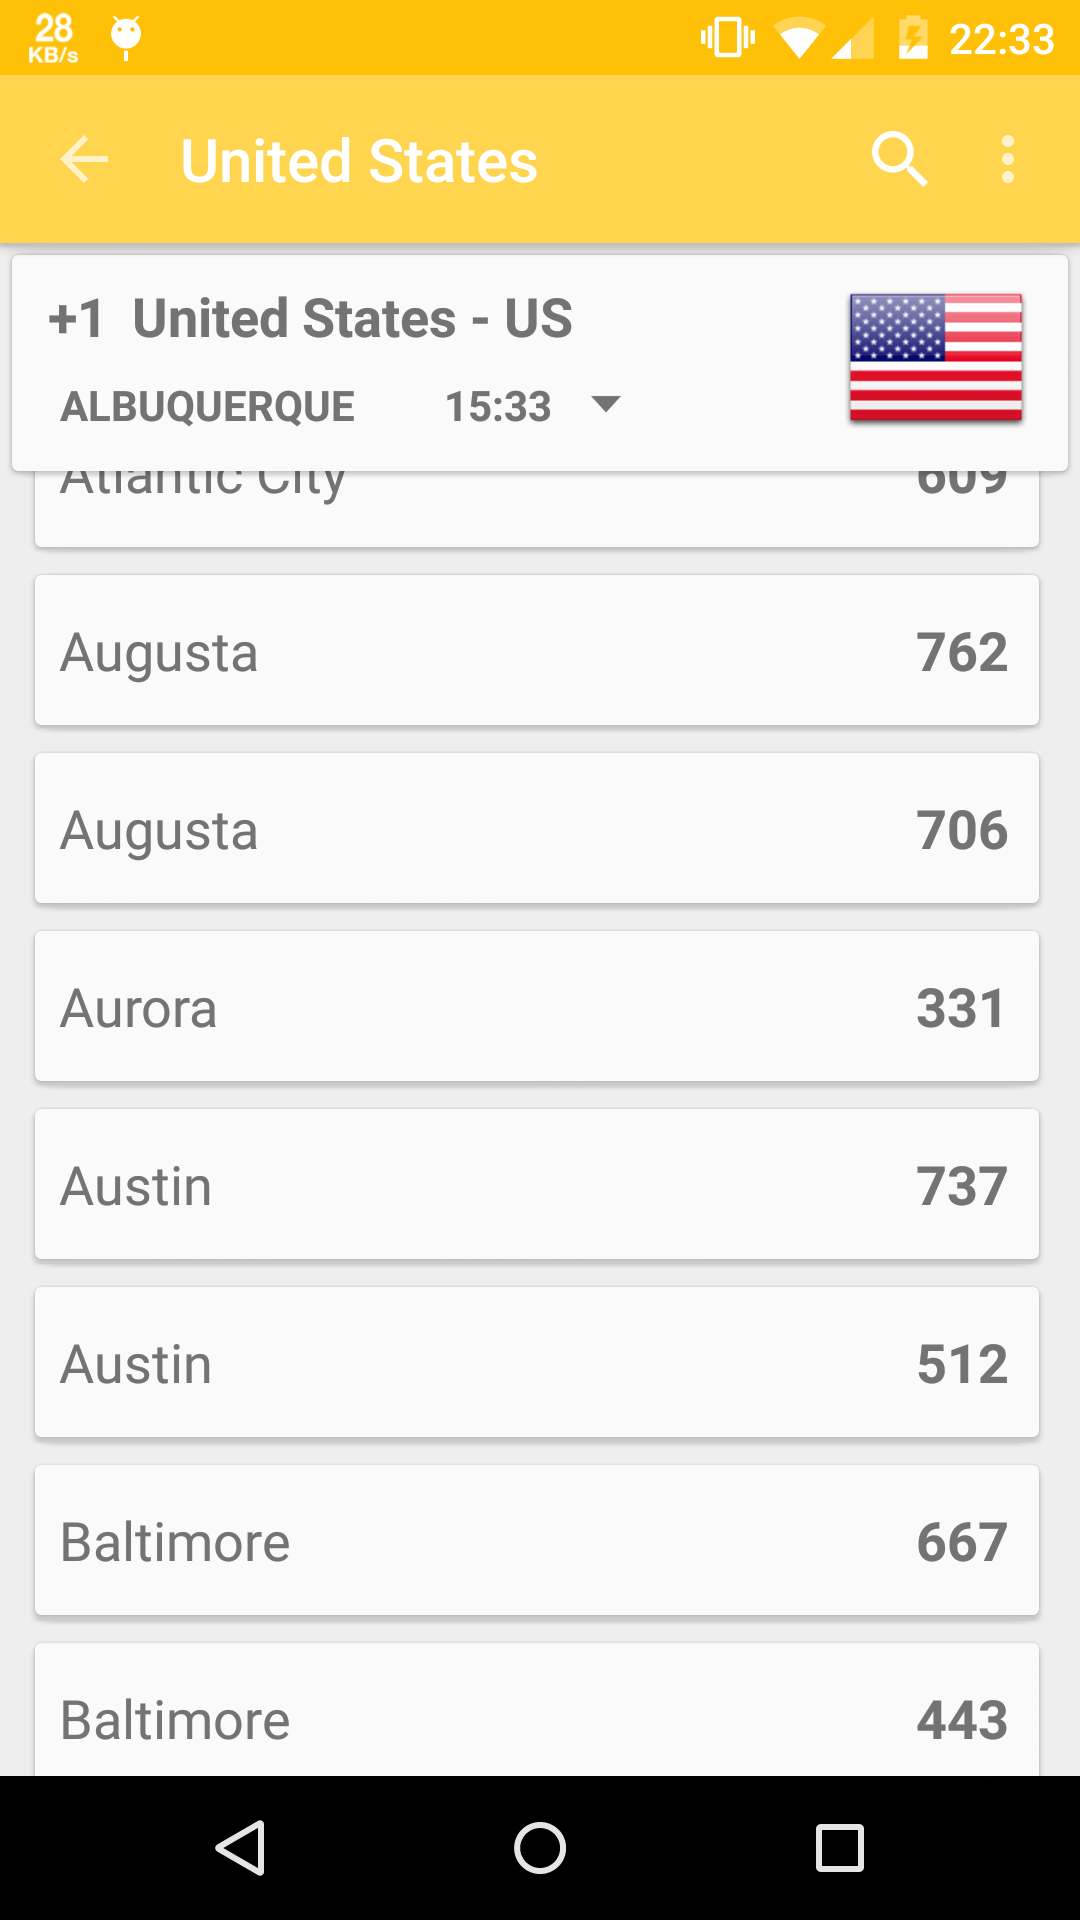Viewport: 1080px width, 1920px height.
Task: Choose Aurora area code 331
Action: pyautogui.click(x=537, y=1006)
